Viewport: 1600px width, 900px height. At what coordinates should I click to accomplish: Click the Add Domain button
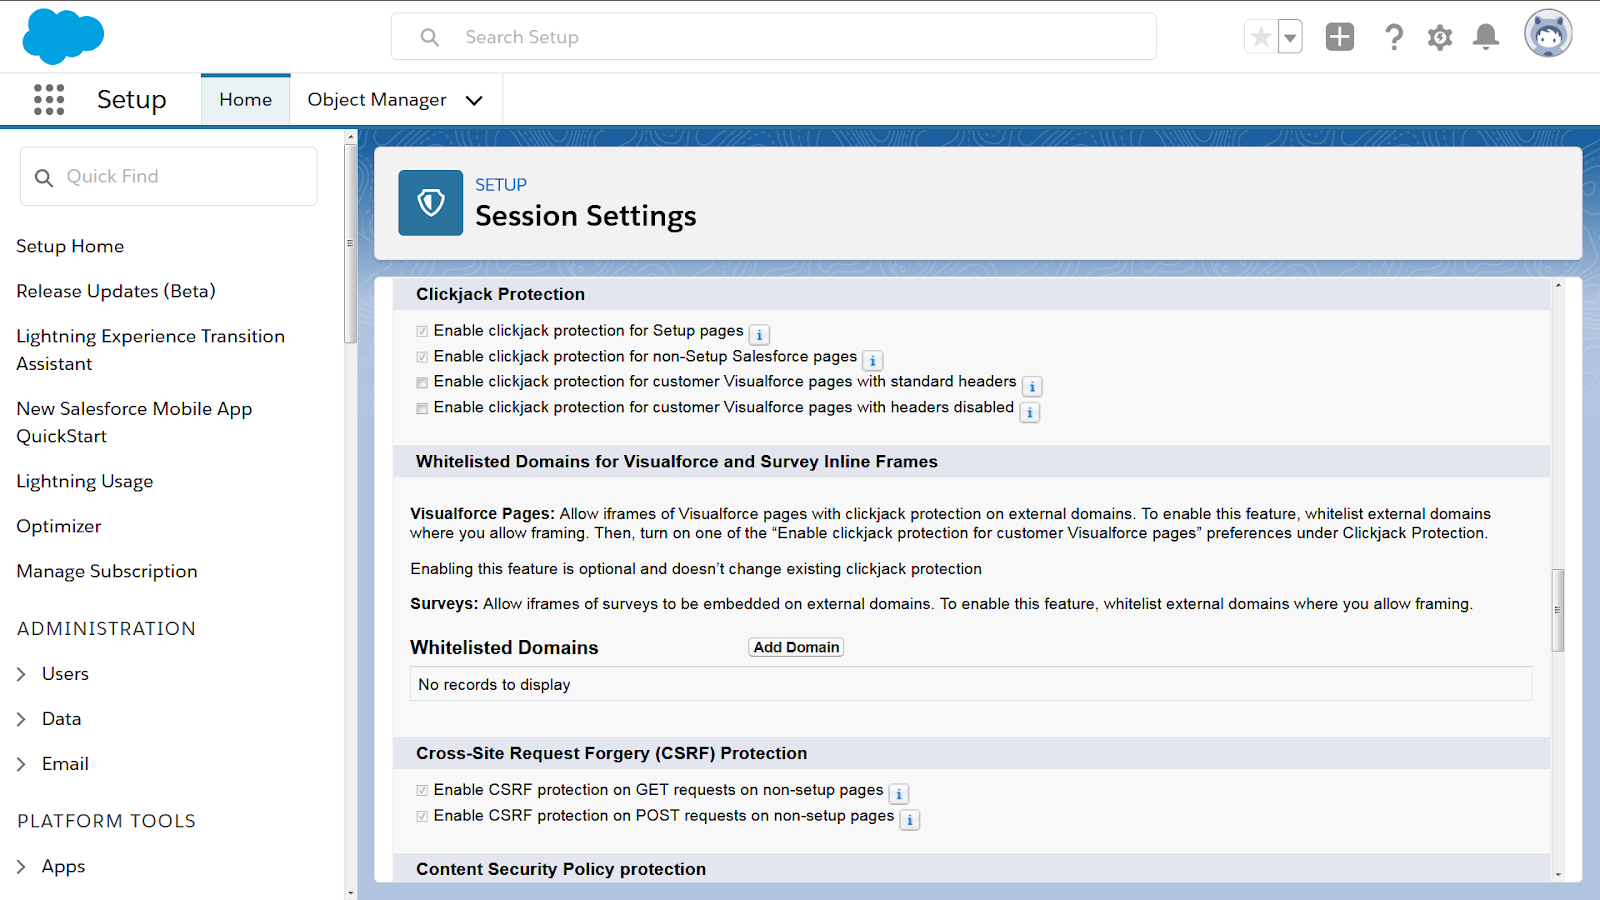(x=796, y=647)
